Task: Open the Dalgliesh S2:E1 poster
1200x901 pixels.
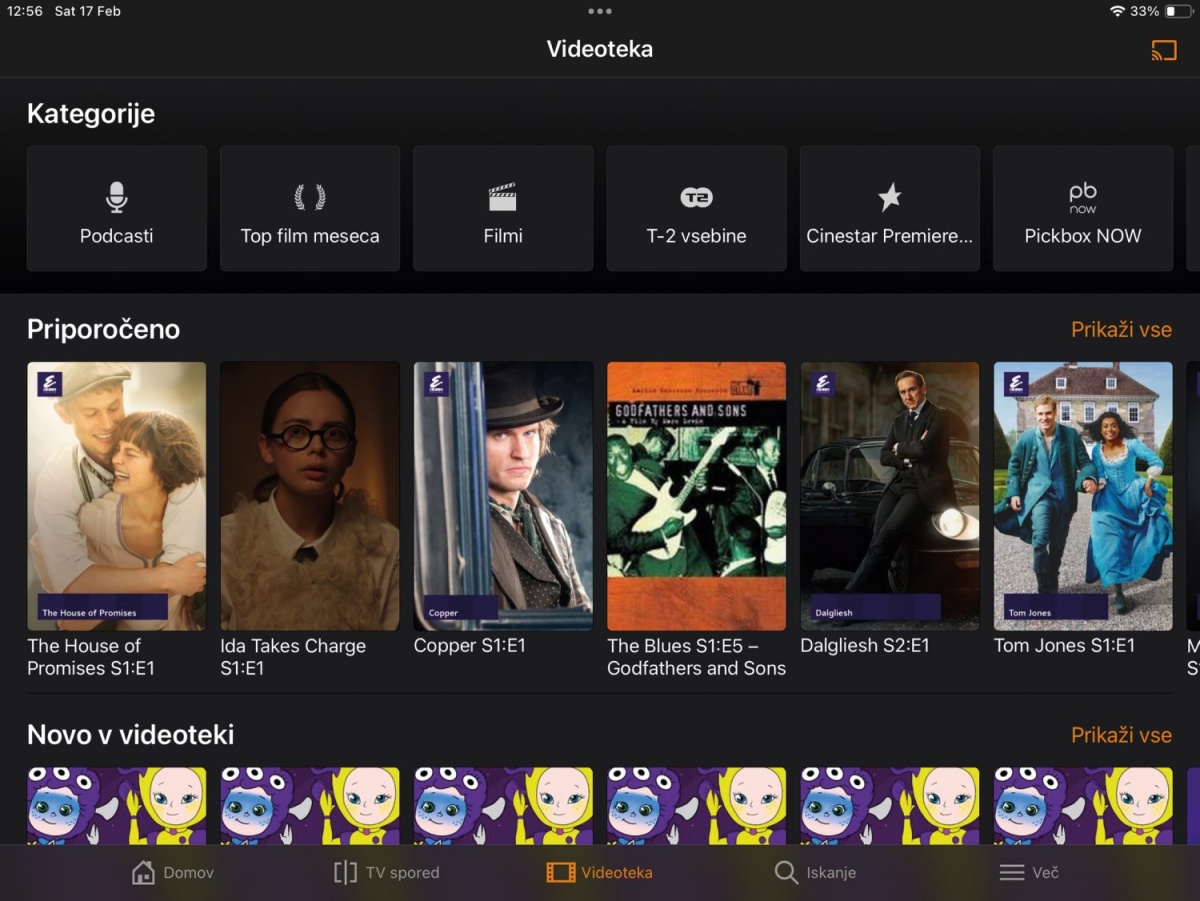Action: (889, 496)
